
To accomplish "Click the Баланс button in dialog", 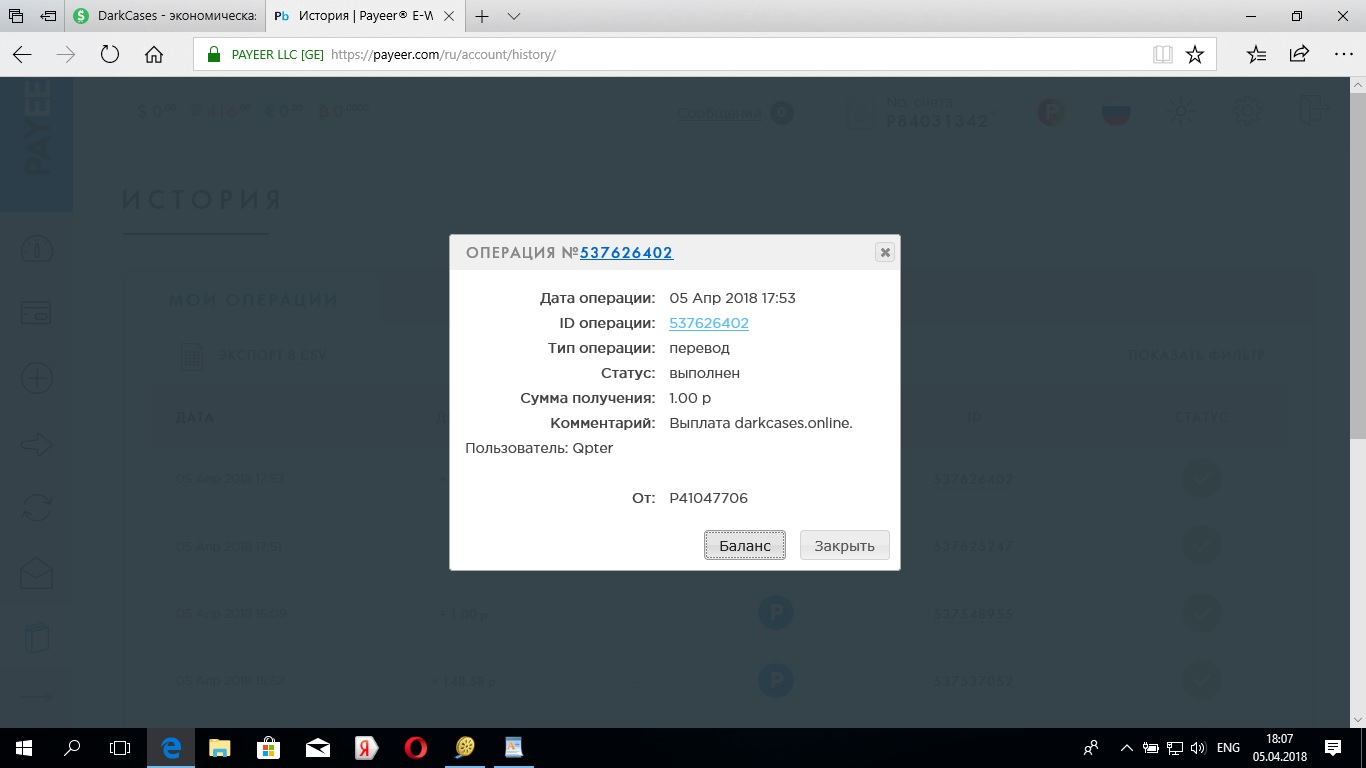I will click(745, 546).
